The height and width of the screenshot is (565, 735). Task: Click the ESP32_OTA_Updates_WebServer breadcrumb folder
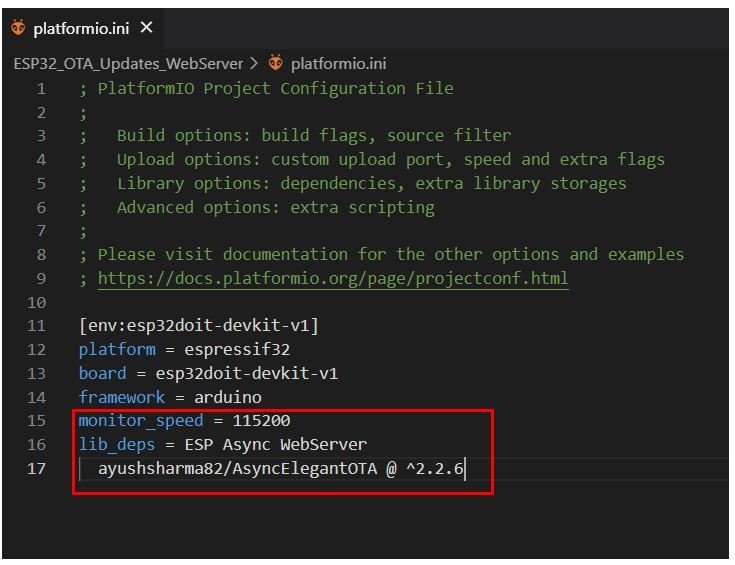pos(128,63)
